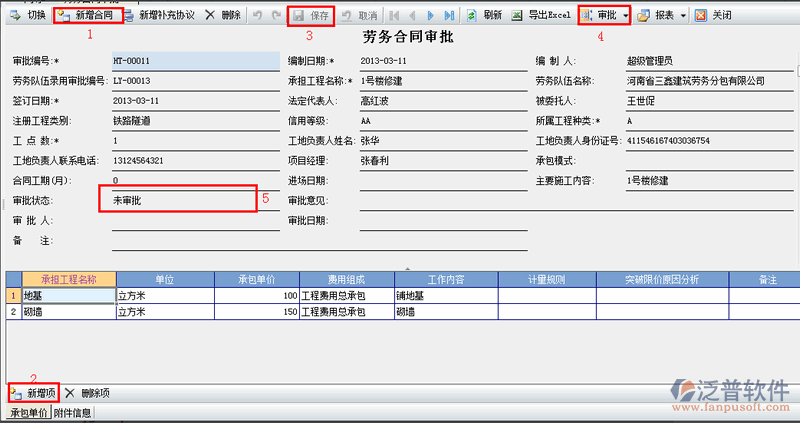800x423 pixels.
Task: Go to the first record icon
Action: [394, 16]
